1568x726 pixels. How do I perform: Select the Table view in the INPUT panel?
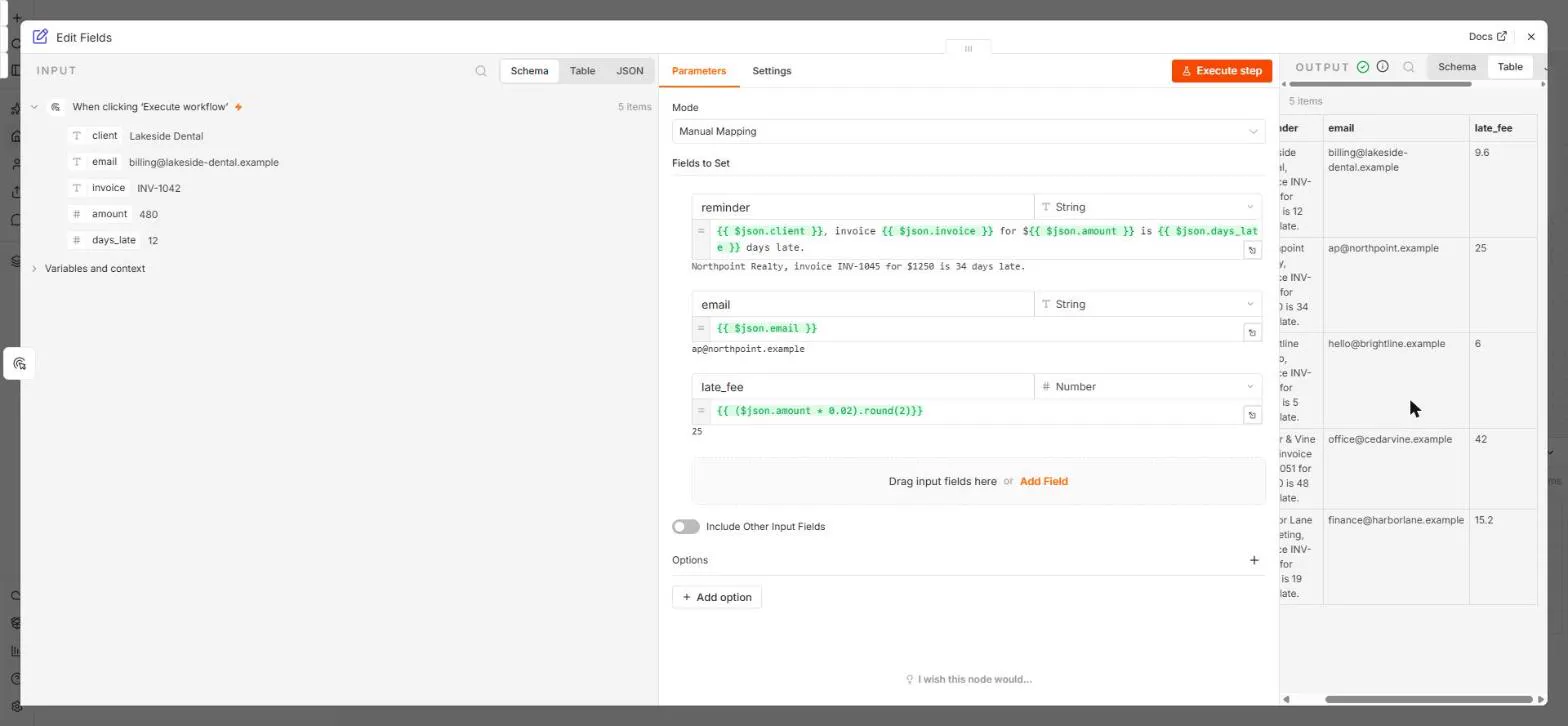pos(582,71)
